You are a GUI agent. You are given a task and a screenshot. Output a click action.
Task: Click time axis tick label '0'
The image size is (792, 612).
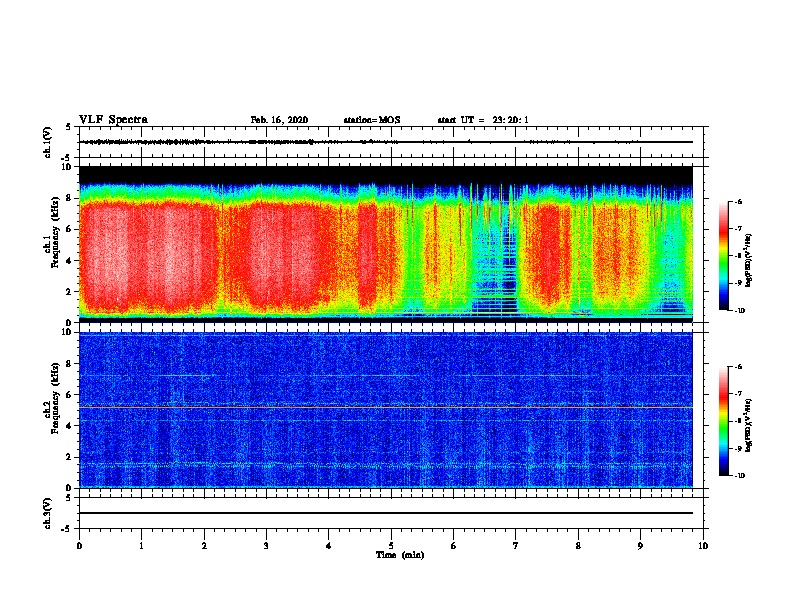(79, 546)
